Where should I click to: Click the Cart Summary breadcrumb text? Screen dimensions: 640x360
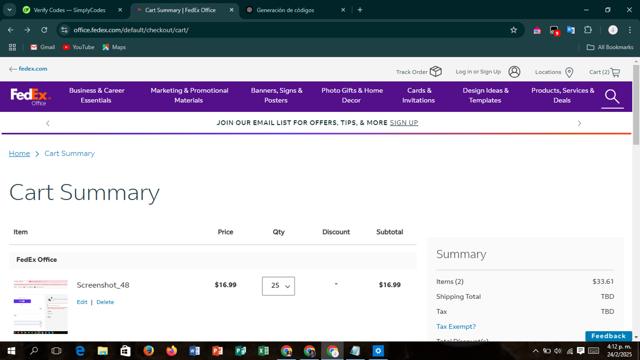tap(69, 153)
